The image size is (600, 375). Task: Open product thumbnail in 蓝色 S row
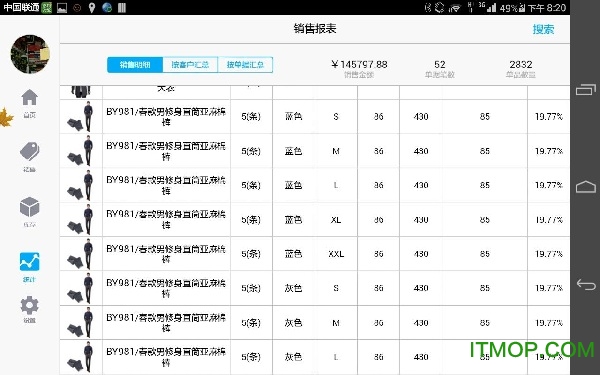coord(81,117)
